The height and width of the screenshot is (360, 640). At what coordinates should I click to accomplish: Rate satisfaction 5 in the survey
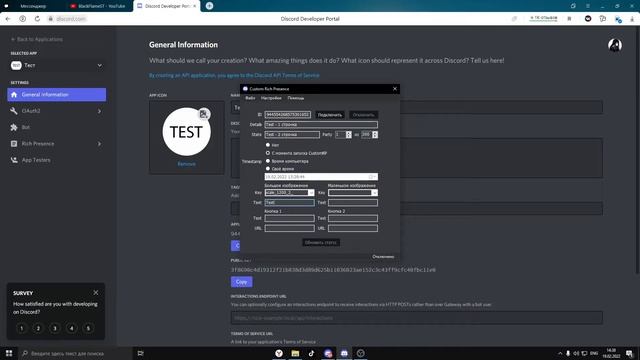point(88,328)
